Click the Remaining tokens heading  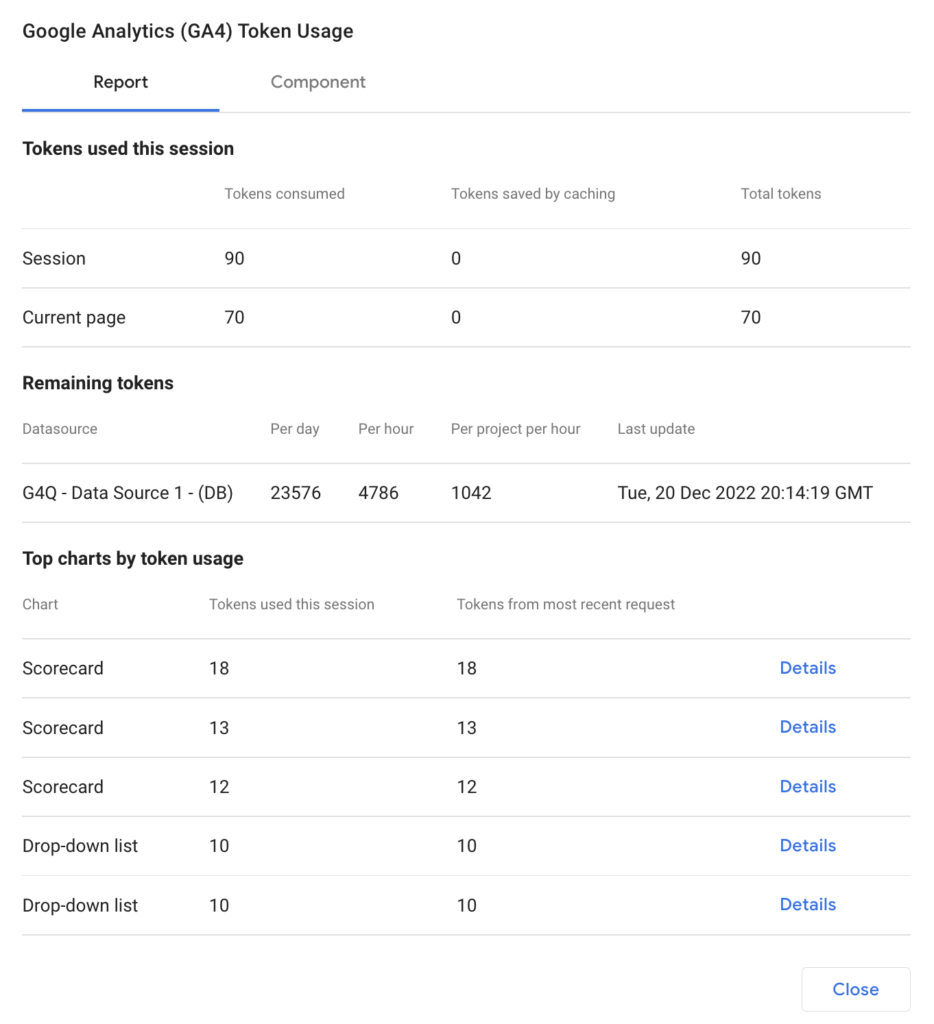point(98,383)
